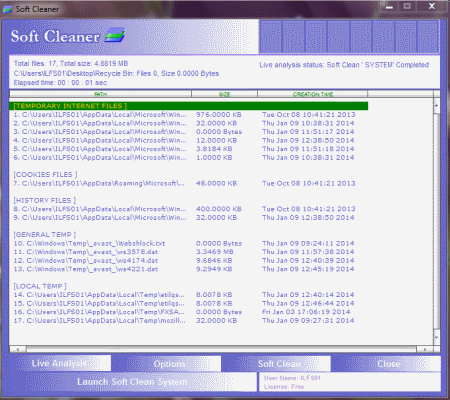The image size is (450, 400).
Task: Click horizontal scrollbar right arrow
Action: (x=425, y=349)
